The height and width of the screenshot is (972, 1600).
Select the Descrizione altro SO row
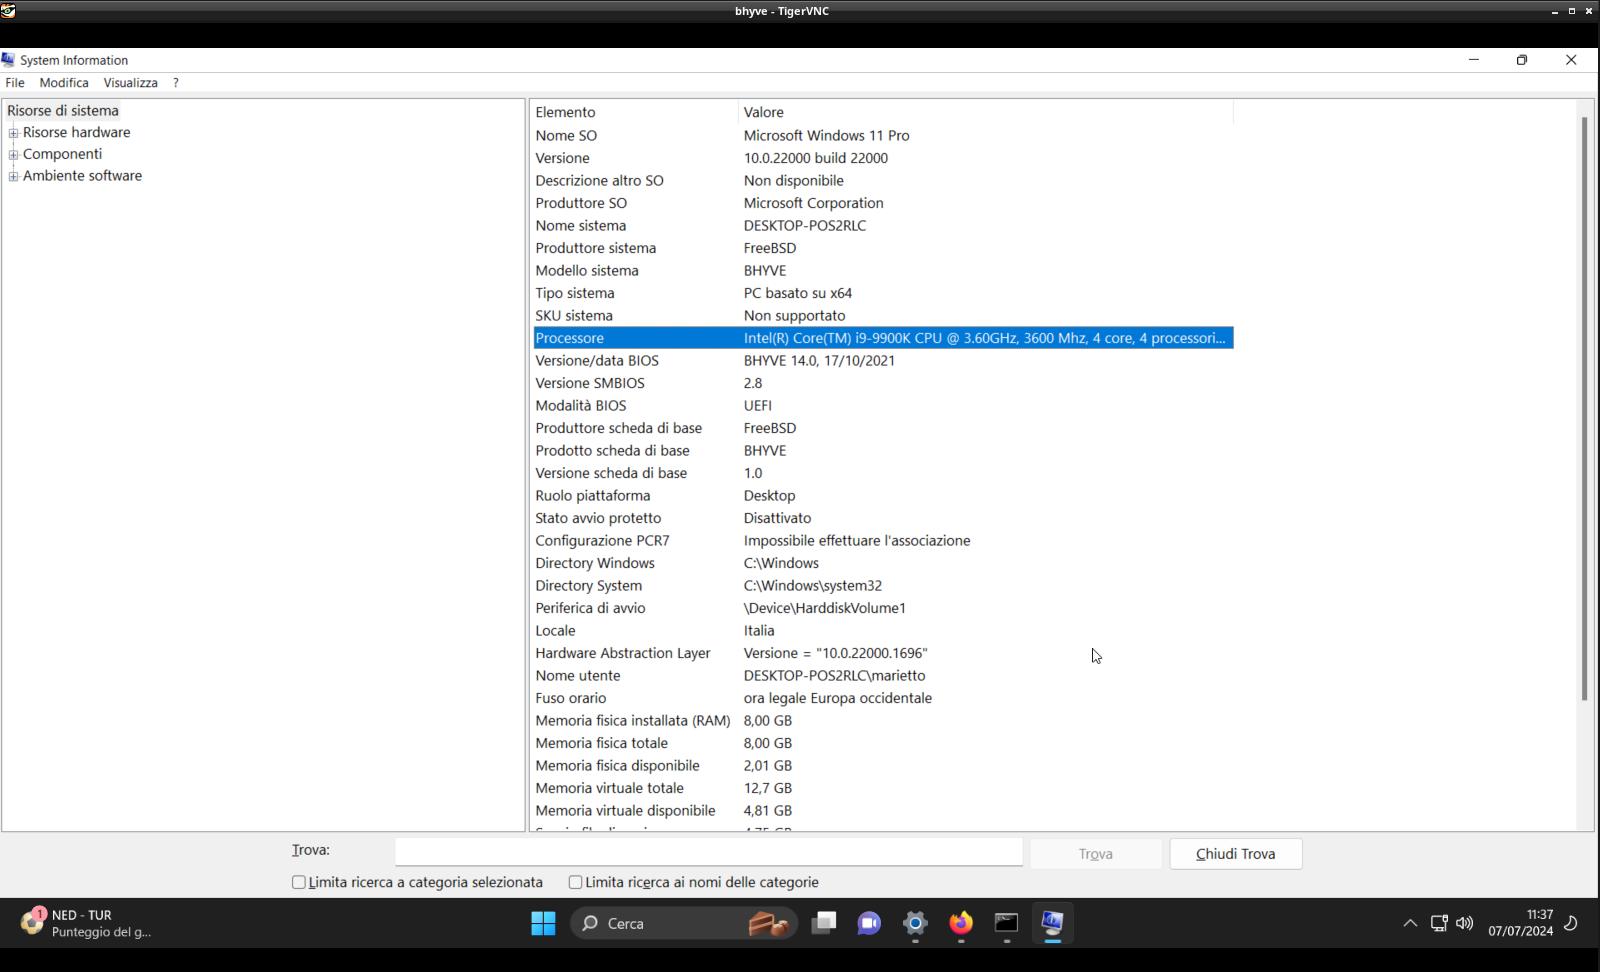click(x=883, y=181)
